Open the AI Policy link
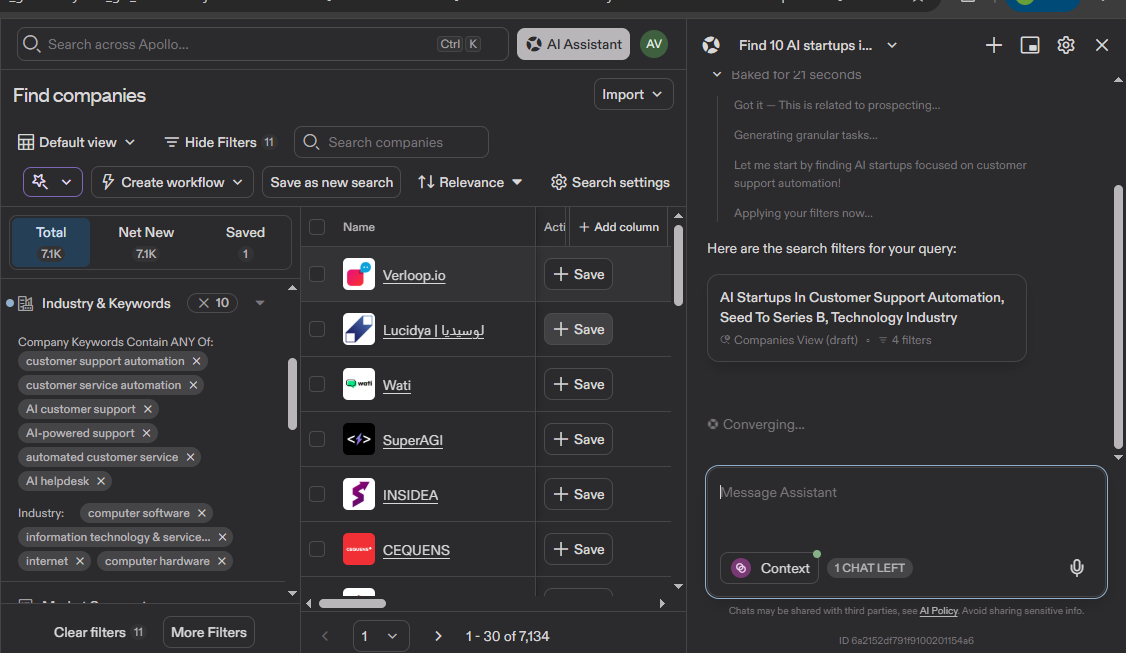1126x653 pixels. tap(939, 611)
